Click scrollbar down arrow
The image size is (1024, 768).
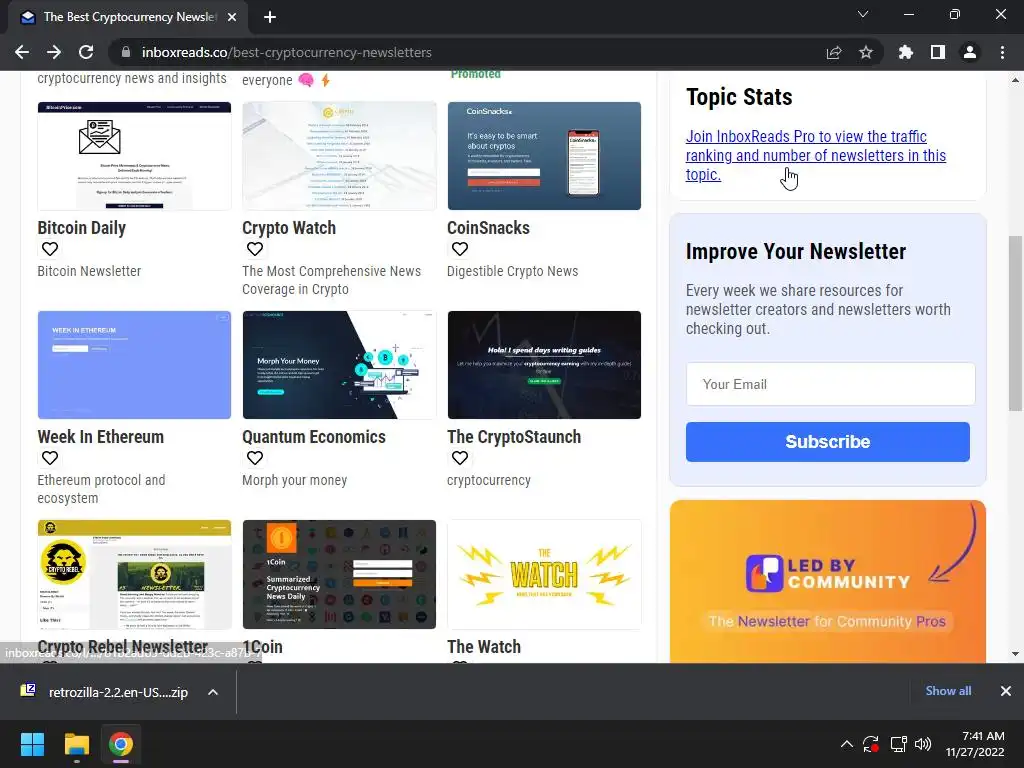[1015, 654]
